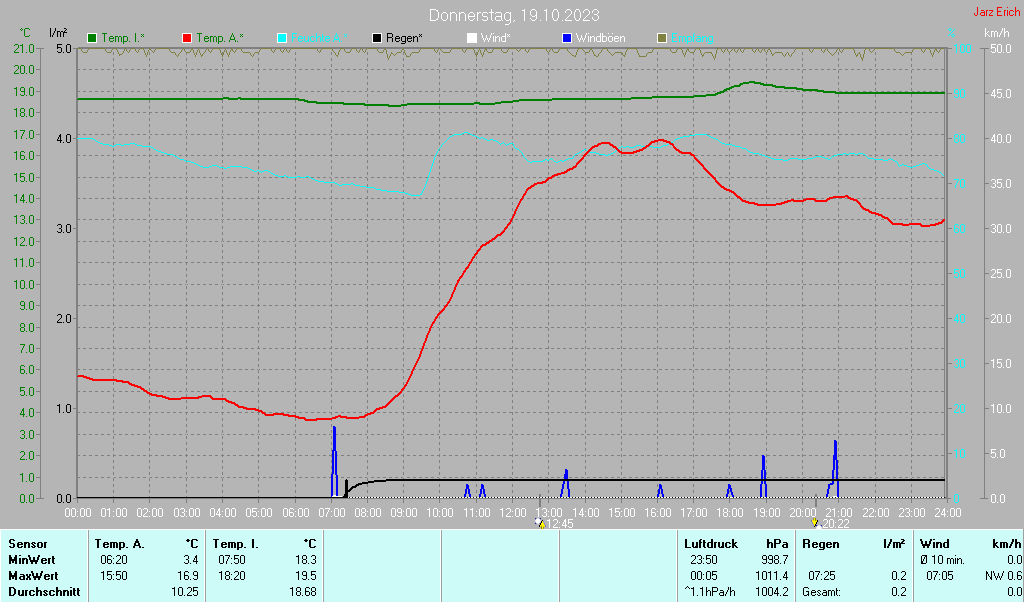Click the cyan humidity legend square
Screen dimensions: 1024x602
[x=282, y=38]
